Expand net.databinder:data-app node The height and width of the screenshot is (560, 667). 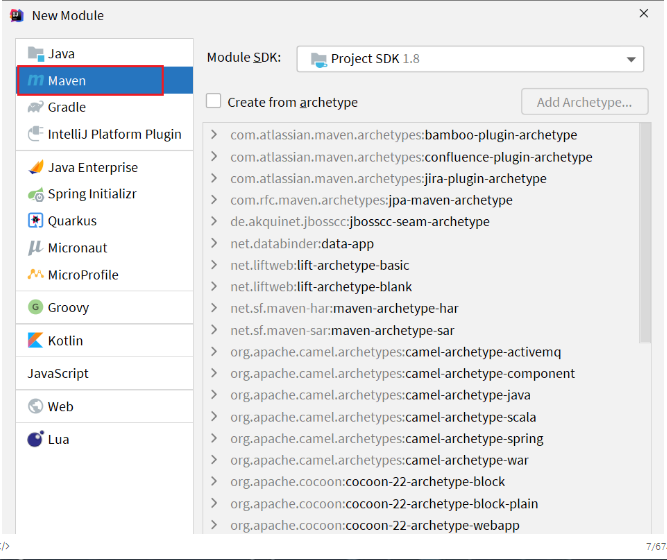point(214,243)
